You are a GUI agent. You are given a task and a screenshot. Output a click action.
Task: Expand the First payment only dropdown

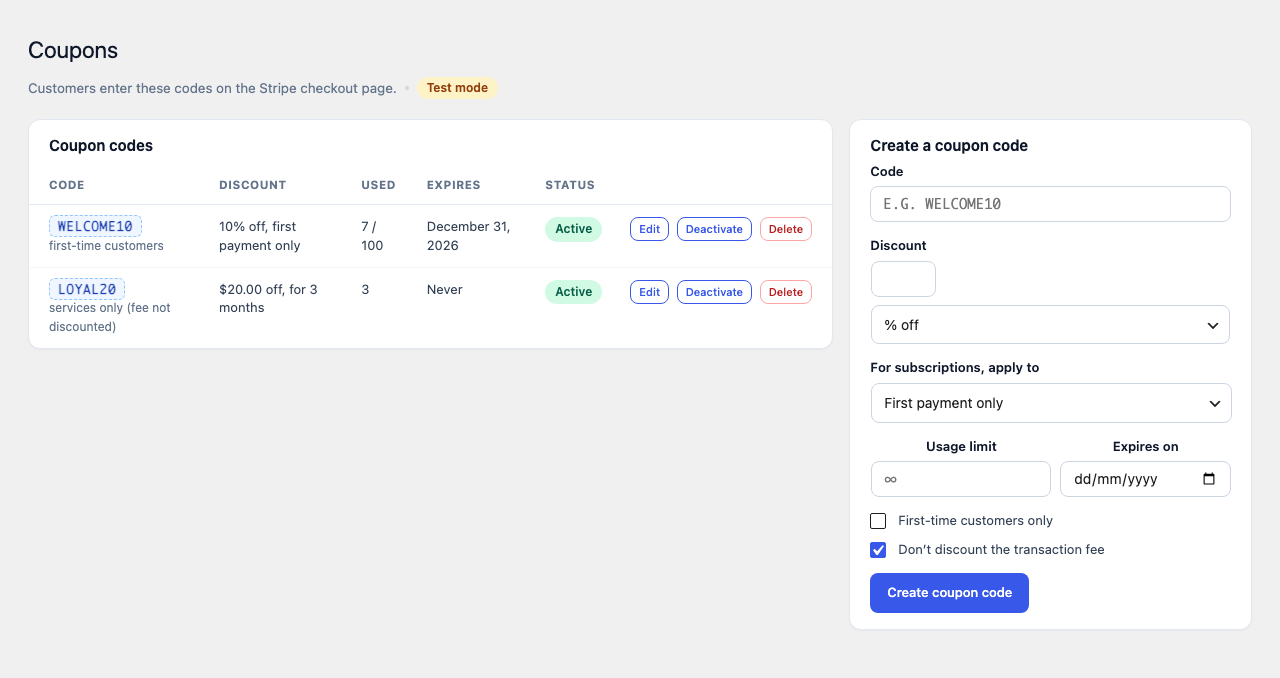[x=1051, y=403]
